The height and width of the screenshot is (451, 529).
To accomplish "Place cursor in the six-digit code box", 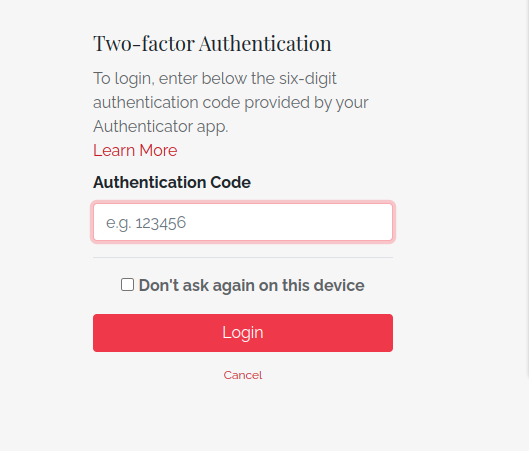I will coord(243,222).
